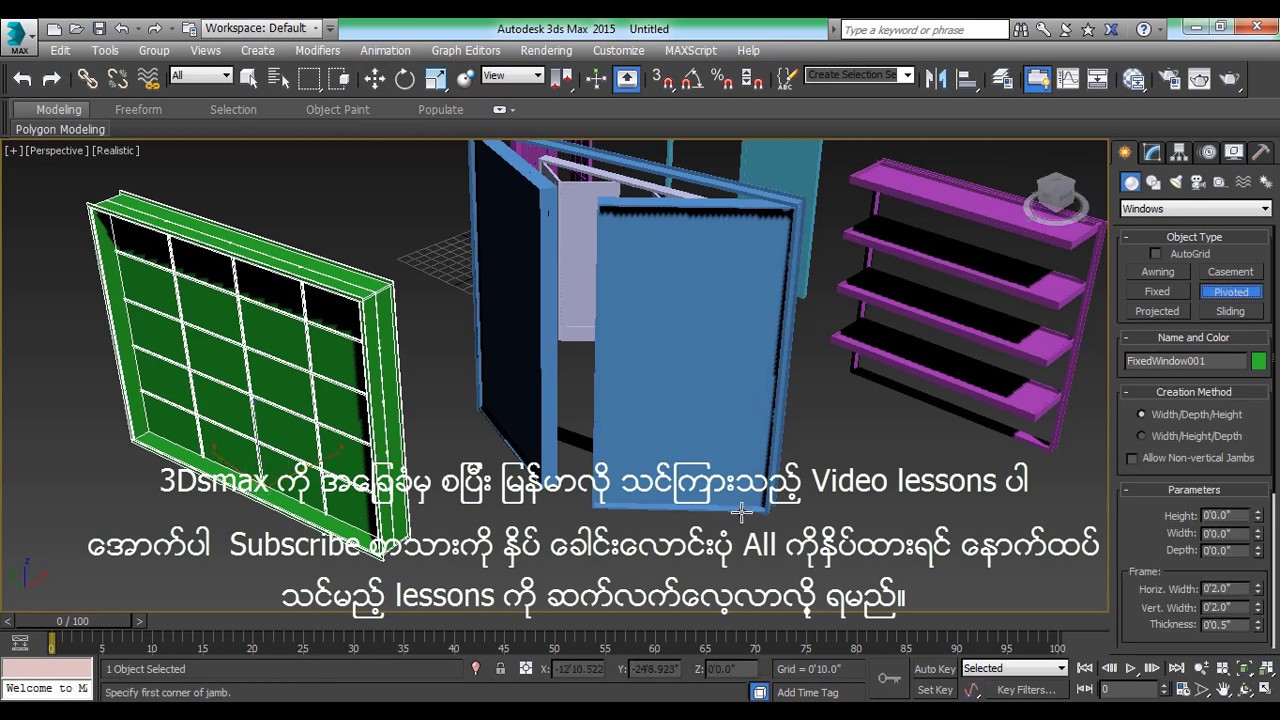1280x720 pixels.
Task: Open the Motion panel tab
Action: click(x=1208, y=152)
